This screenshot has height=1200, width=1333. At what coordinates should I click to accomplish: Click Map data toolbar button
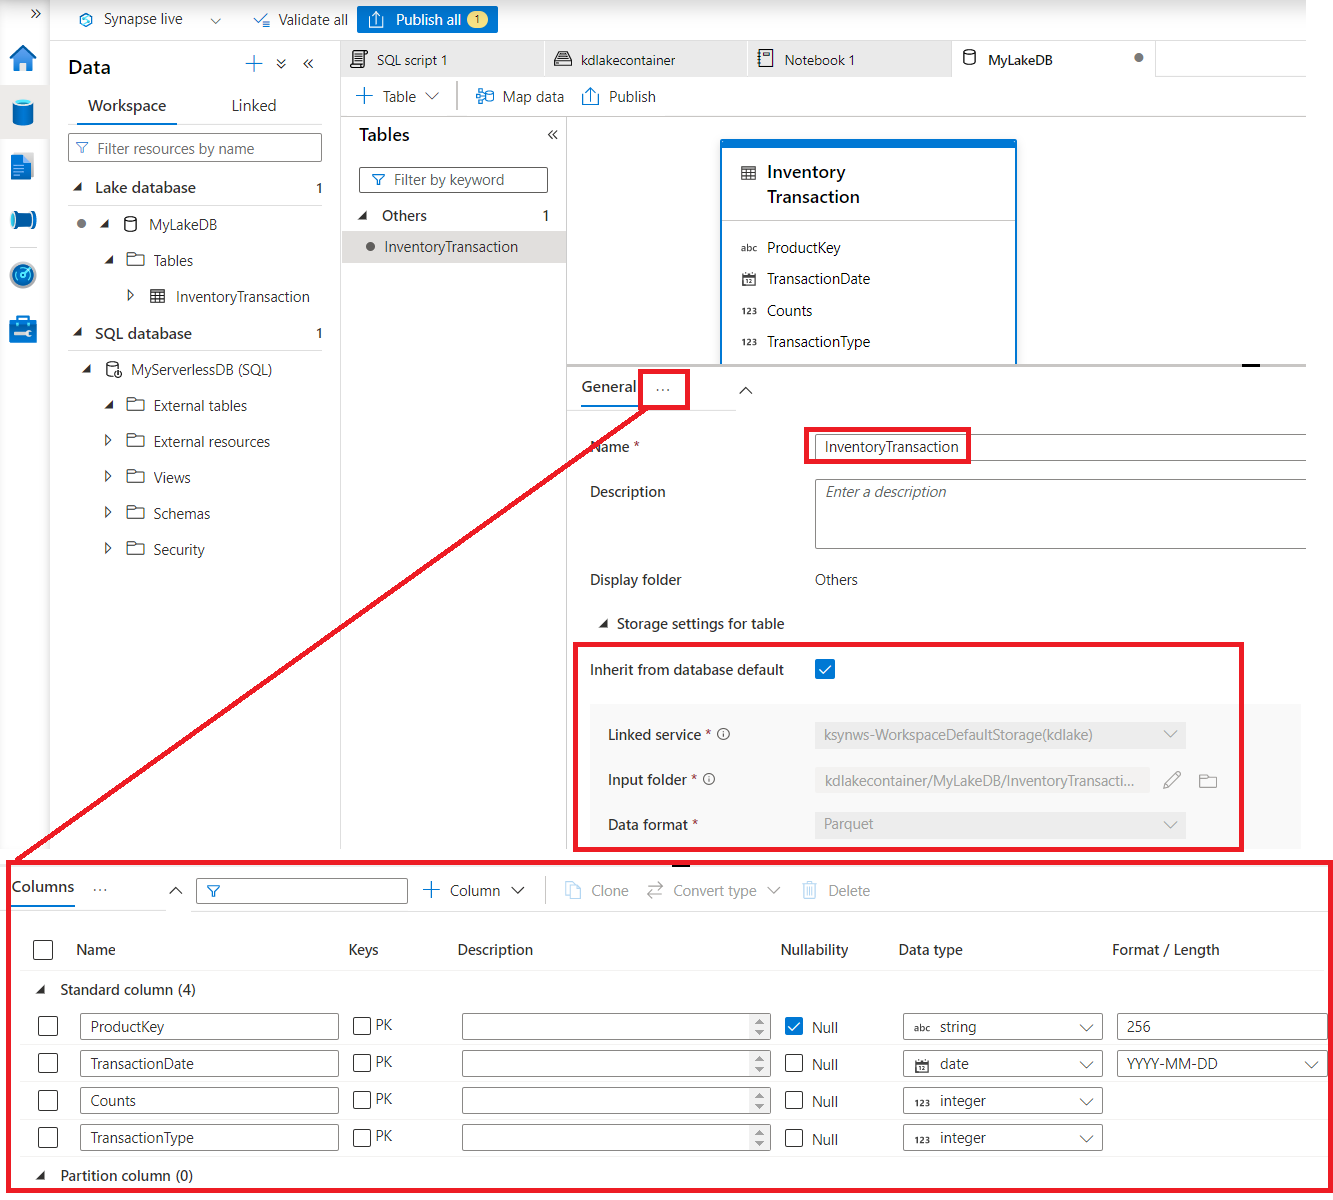pyautogui.click(x=520, y=96)
